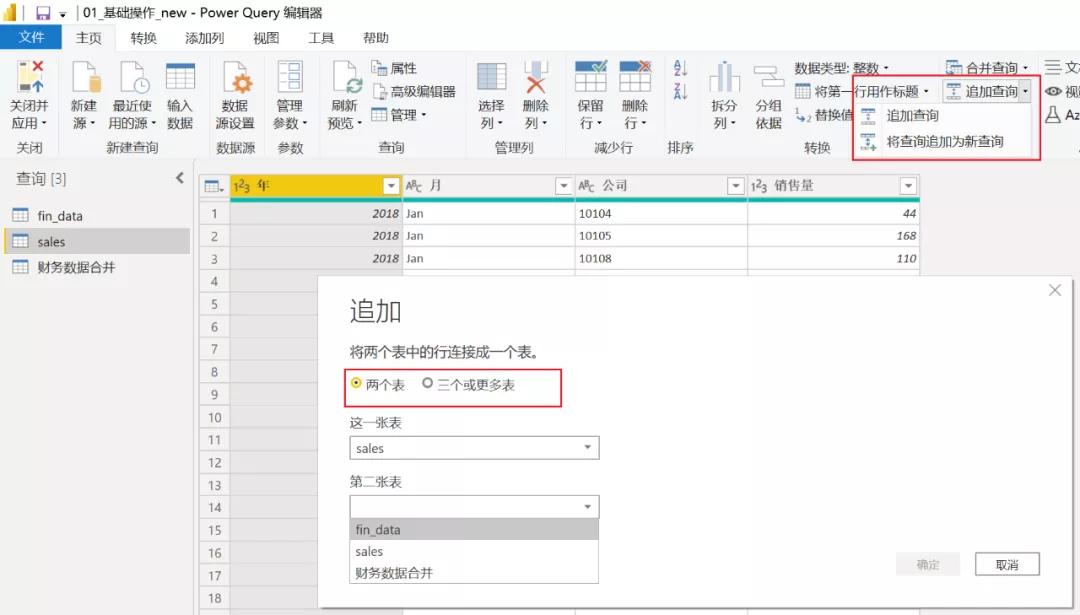Click the 确定 button
Viewport: 1080px width, 615px height.
tap(928, 565)
